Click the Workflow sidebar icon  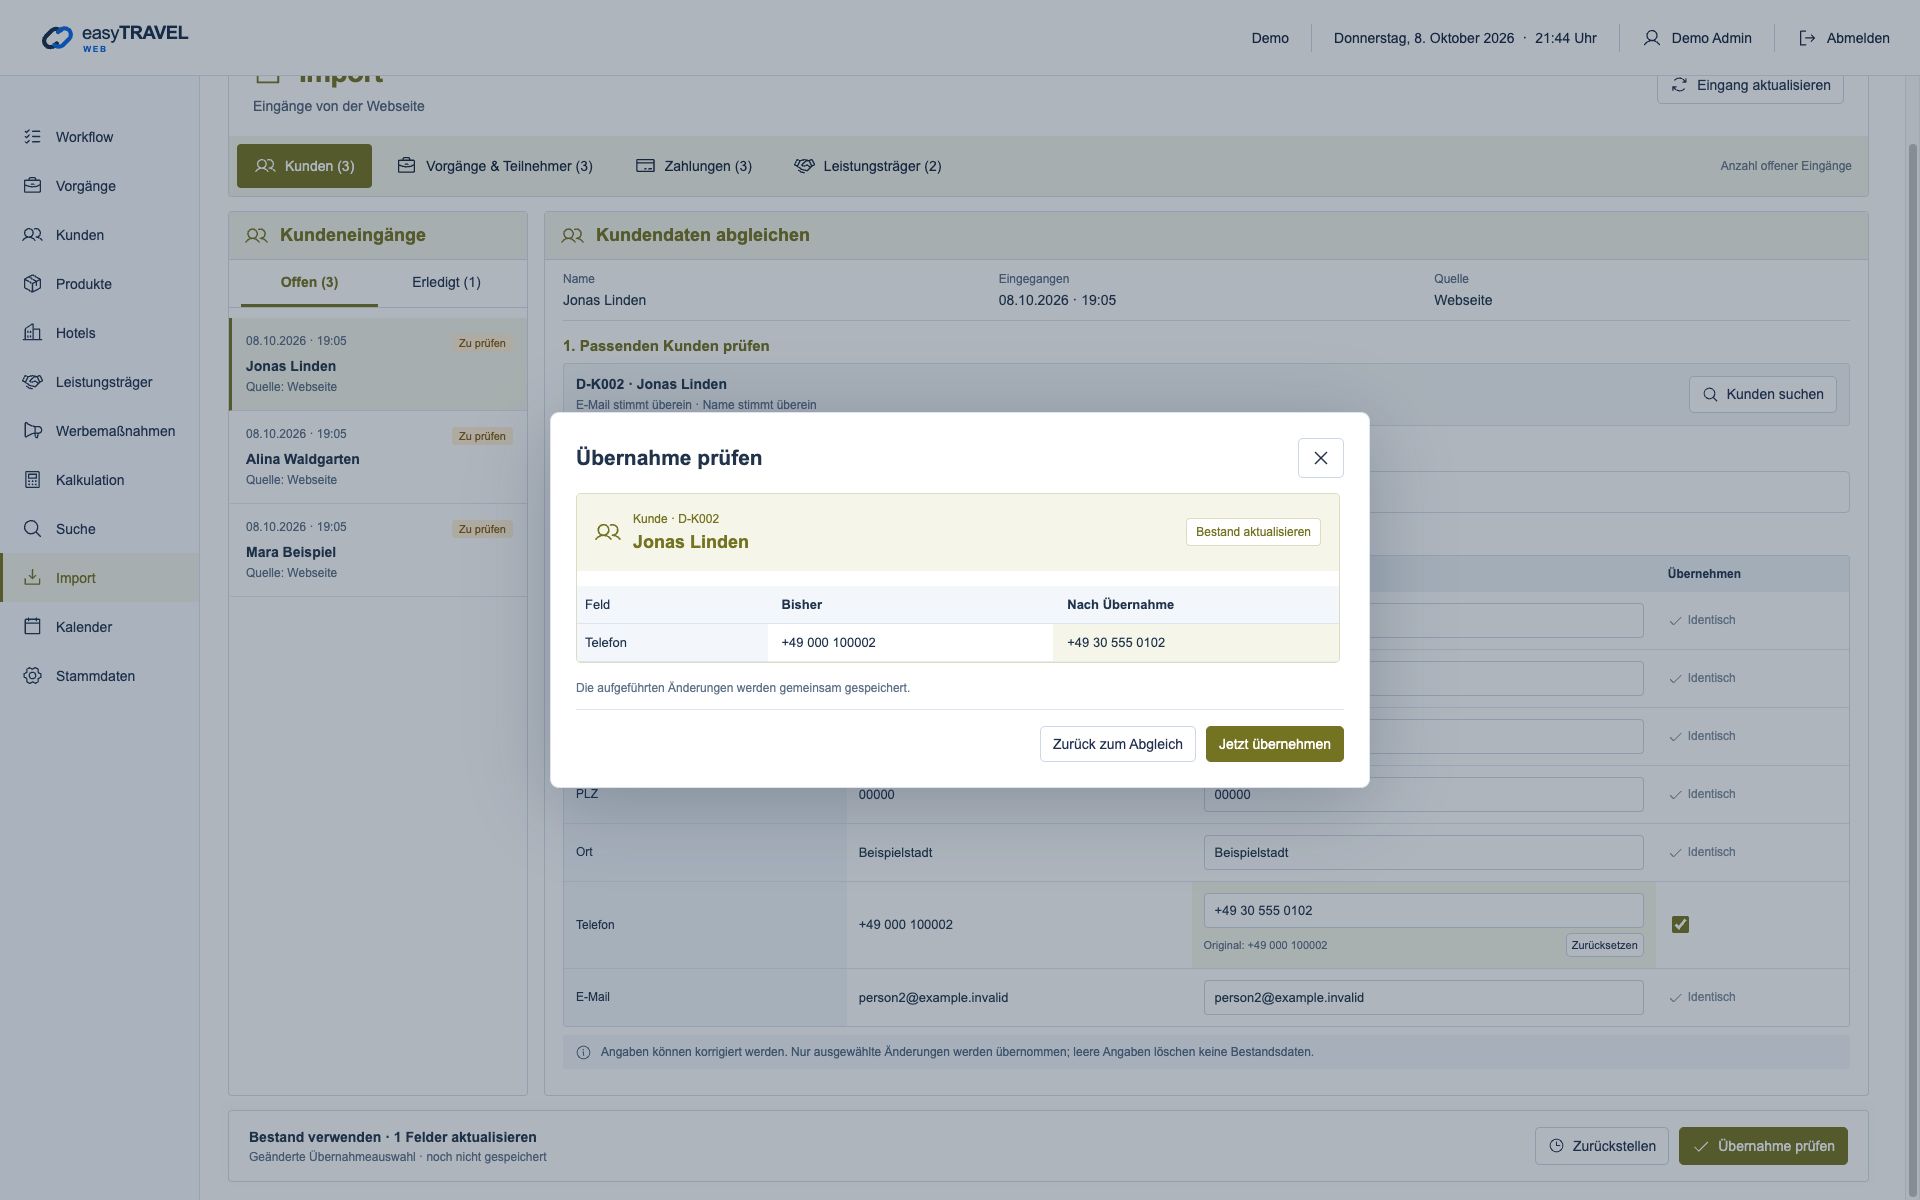coord(32,137)
